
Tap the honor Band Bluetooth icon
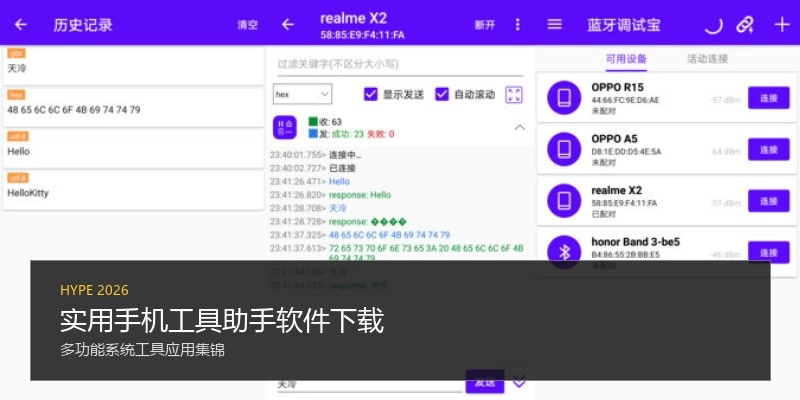564,252
